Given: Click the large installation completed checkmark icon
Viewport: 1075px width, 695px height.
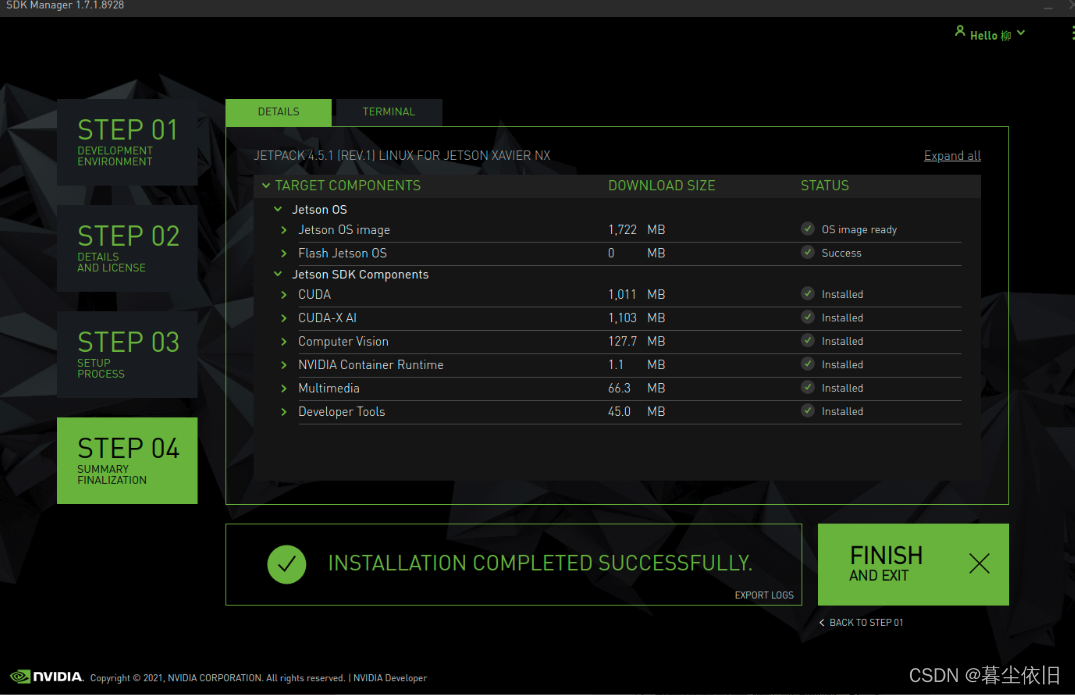Looking at the screenshot, I should [x=287, y=564].
